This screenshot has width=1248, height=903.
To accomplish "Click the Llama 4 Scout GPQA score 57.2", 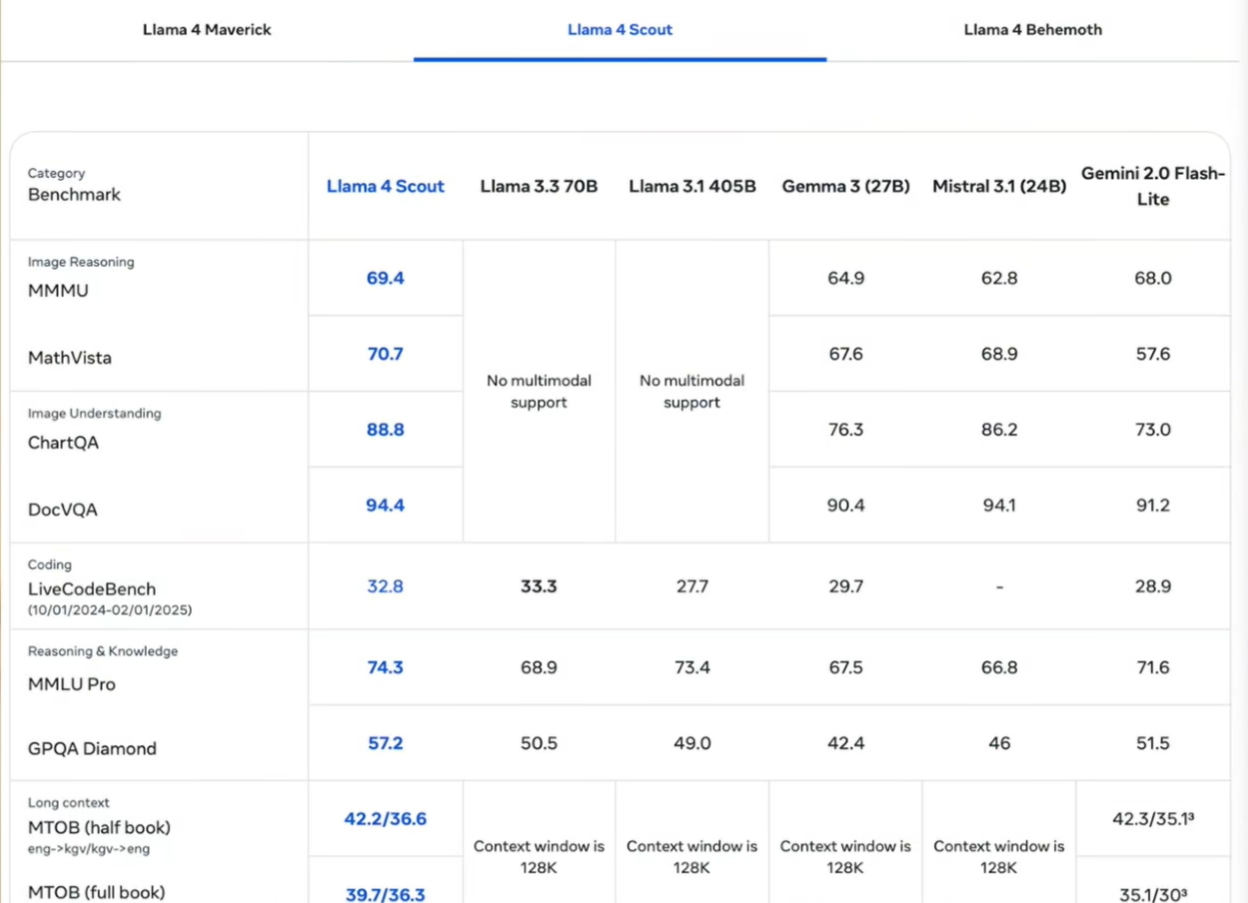I will click(x=385, y=744).
